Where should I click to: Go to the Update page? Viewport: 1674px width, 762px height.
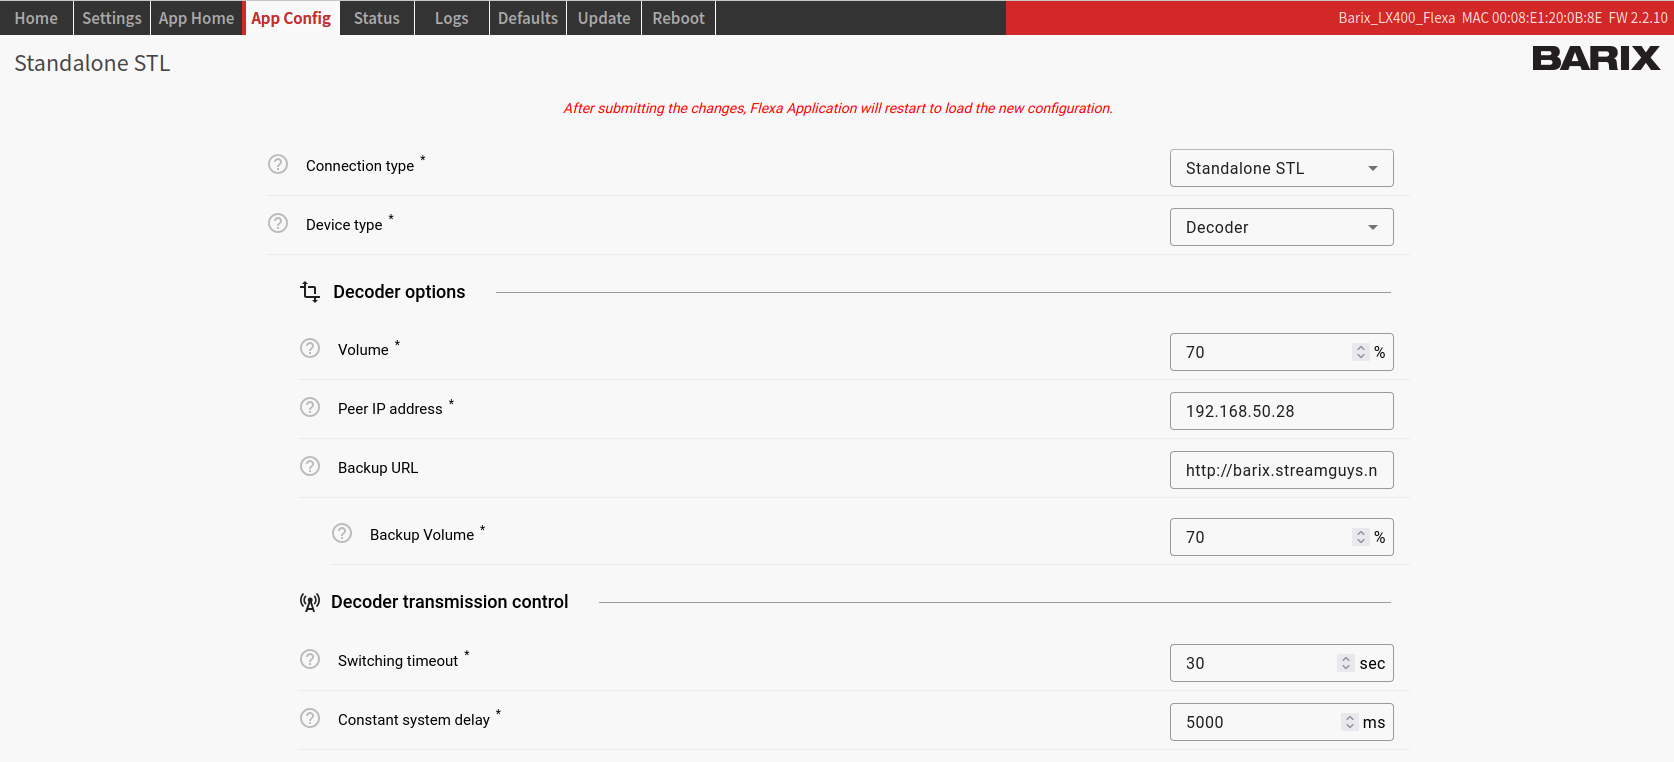point(604,18)
